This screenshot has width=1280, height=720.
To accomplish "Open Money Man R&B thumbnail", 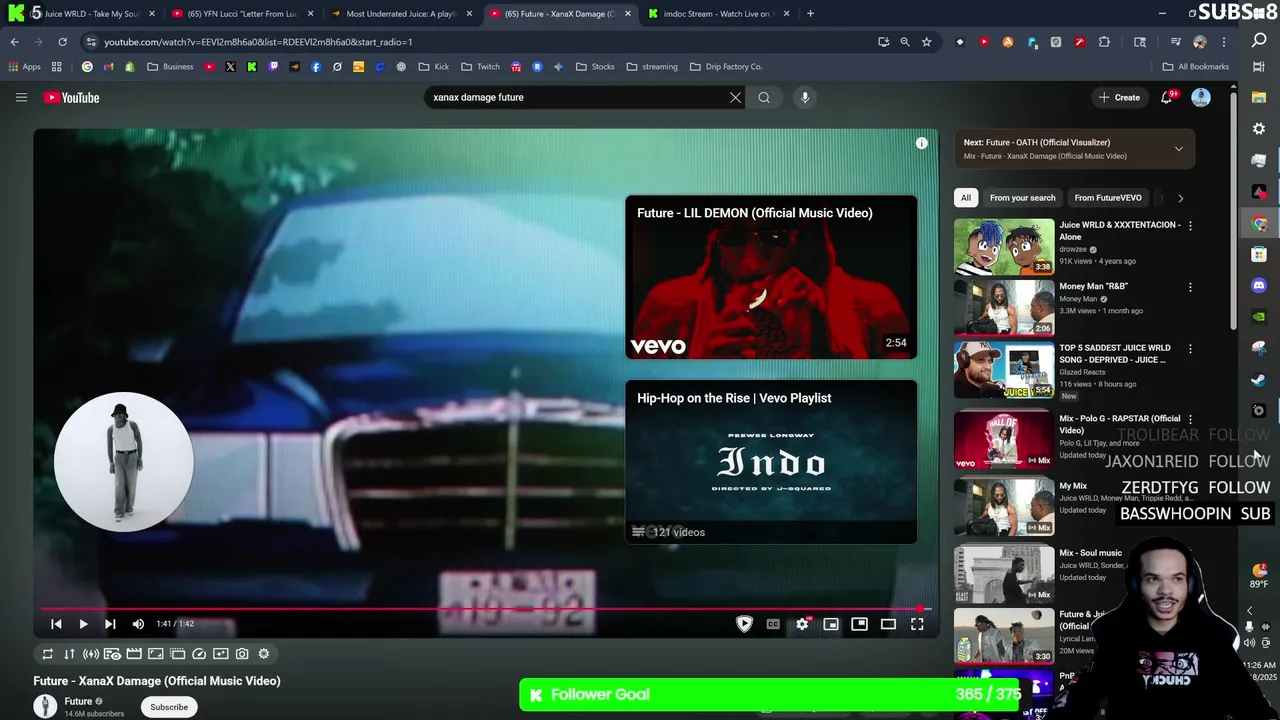I will click(x=1004, y=308).
